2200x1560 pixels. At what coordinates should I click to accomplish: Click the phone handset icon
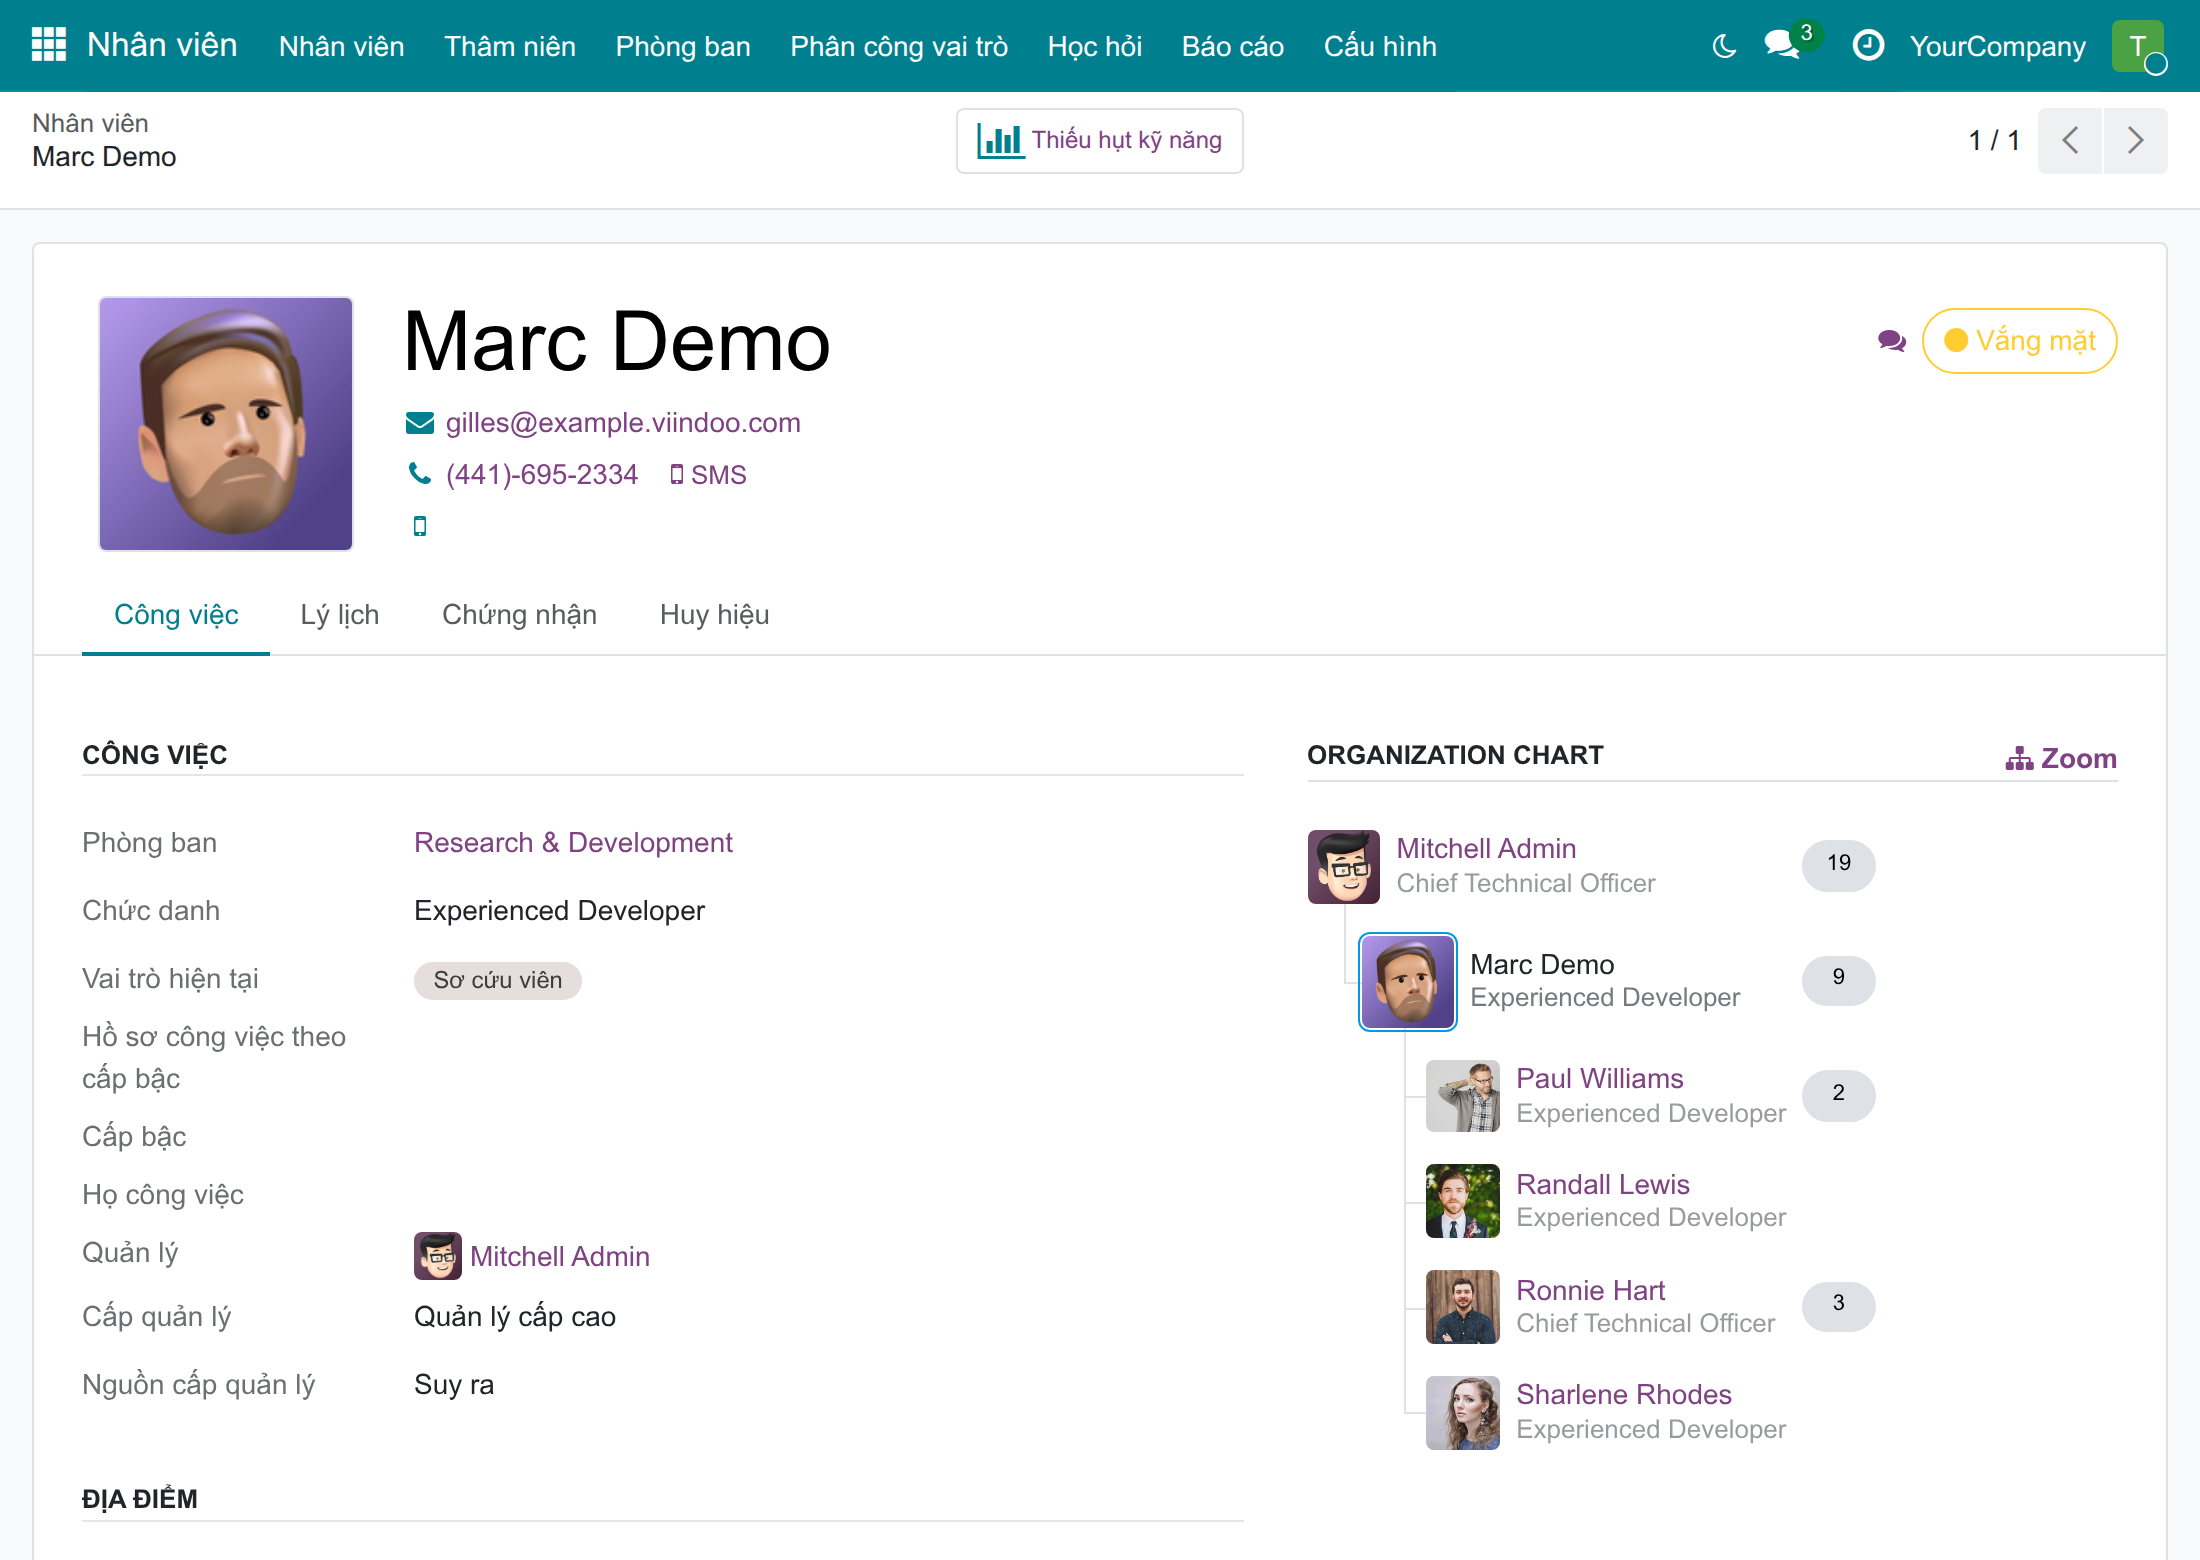click(420, 474)
